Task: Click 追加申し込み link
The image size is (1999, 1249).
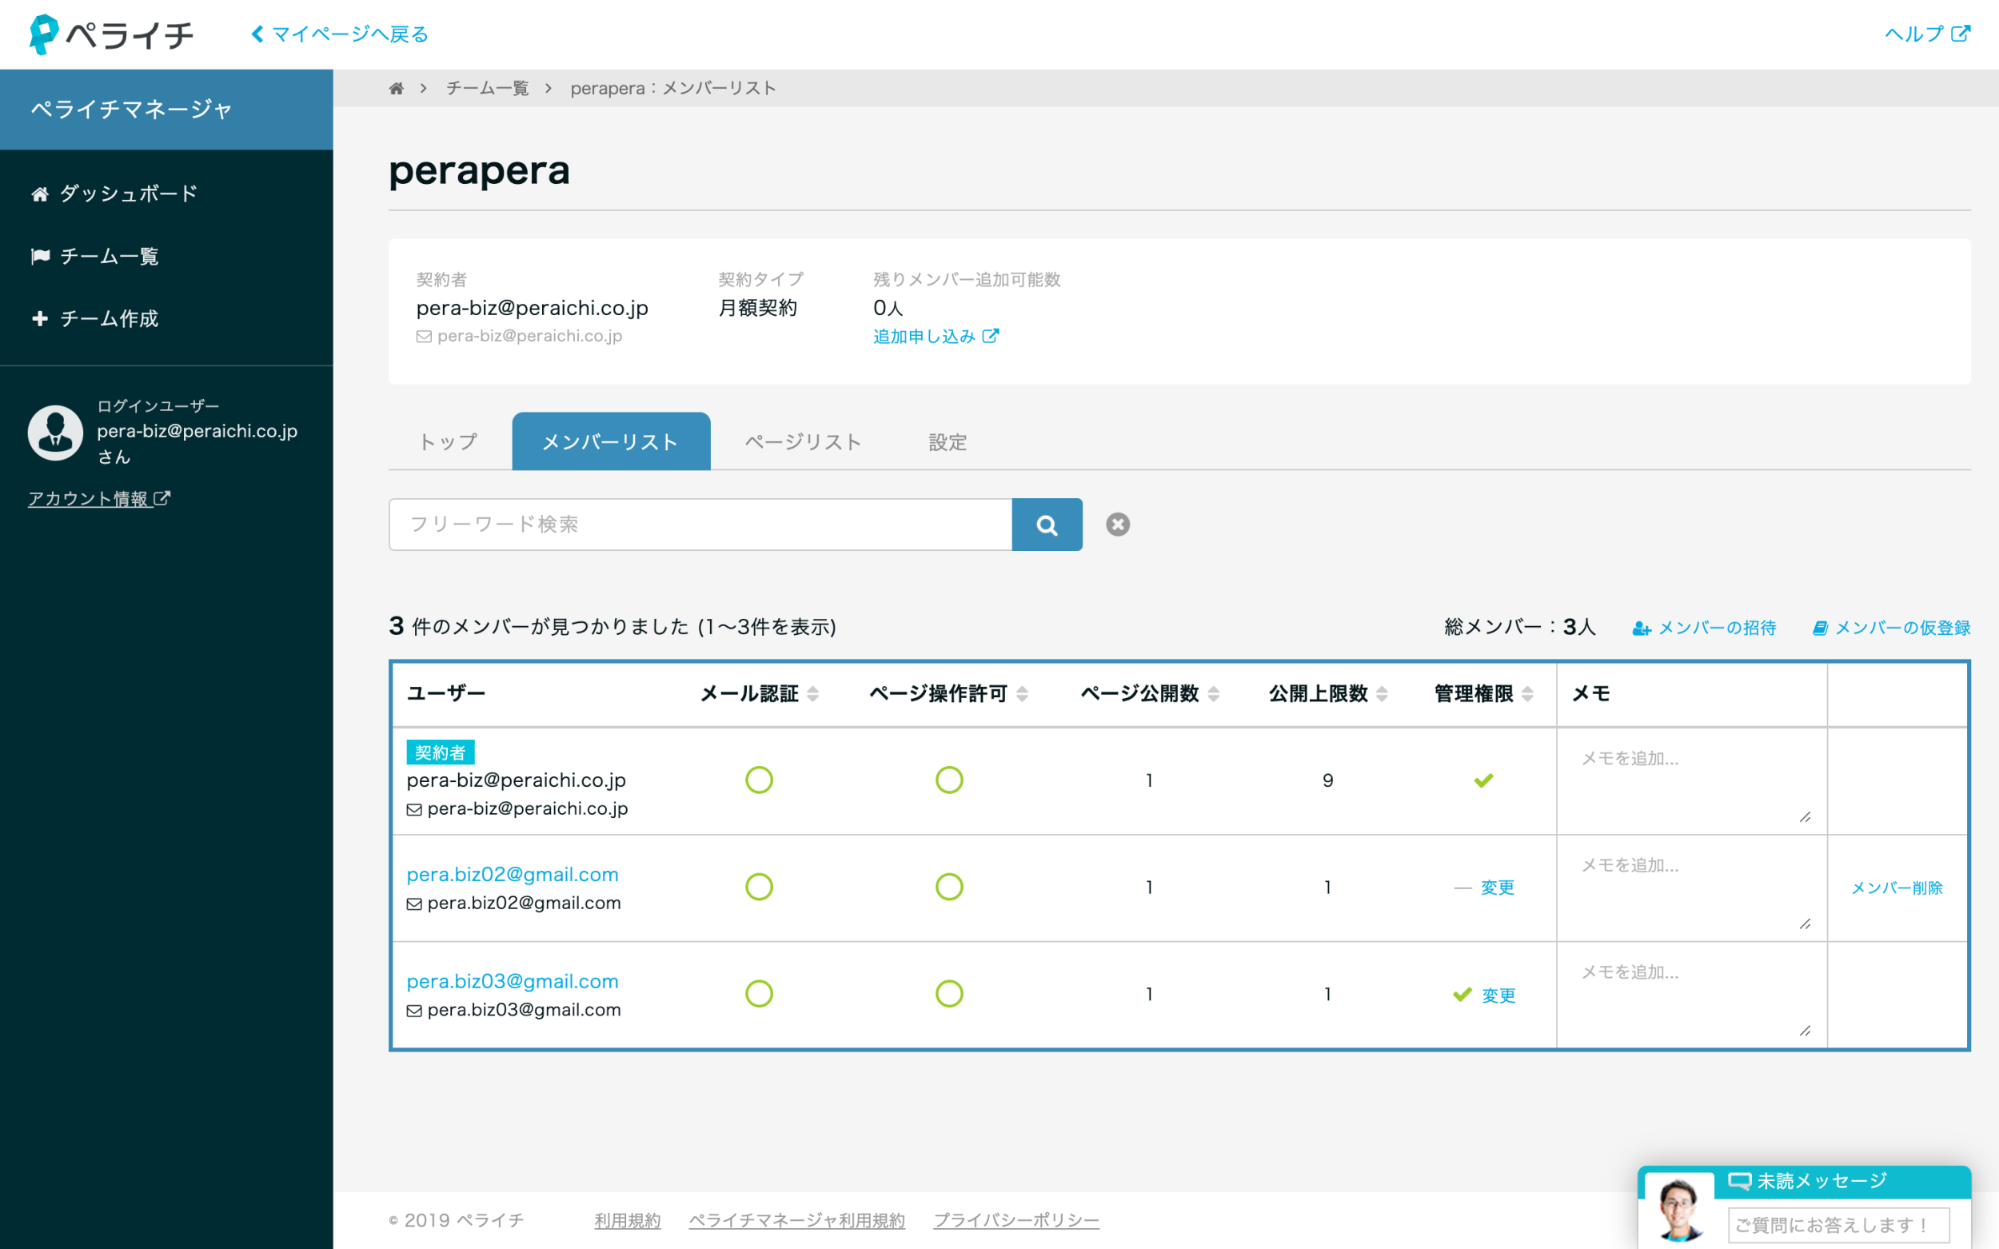Action: 935,336
